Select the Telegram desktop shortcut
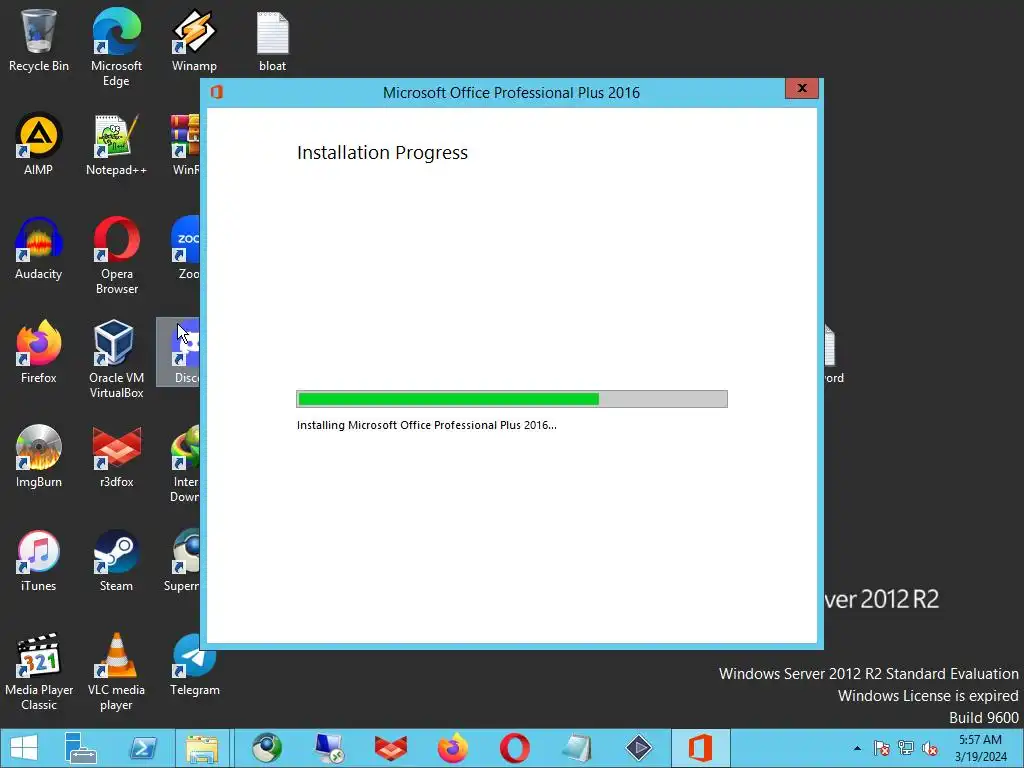 [x=195, y=666]
